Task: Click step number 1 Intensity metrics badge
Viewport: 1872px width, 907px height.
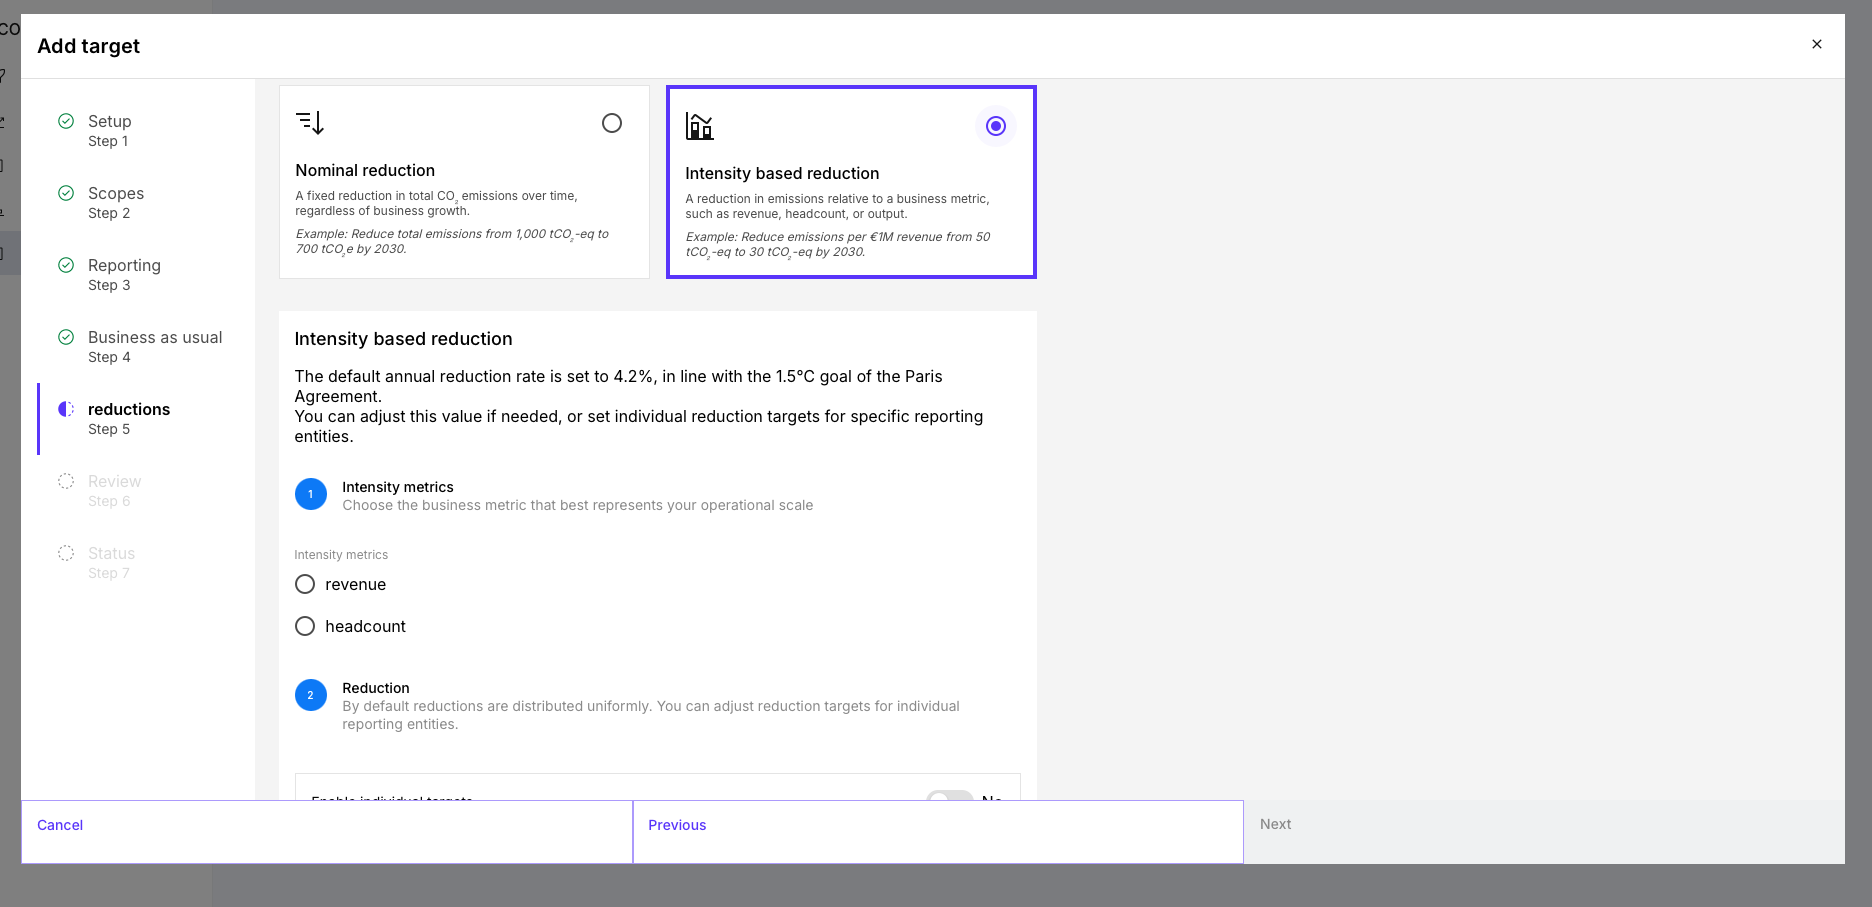Action: 311,494
